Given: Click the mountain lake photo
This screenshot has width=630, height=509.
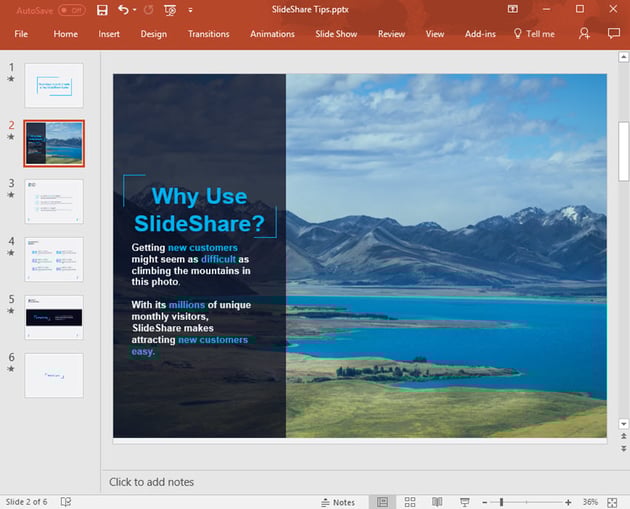Looking at the screenshot, I should [446, 256].
